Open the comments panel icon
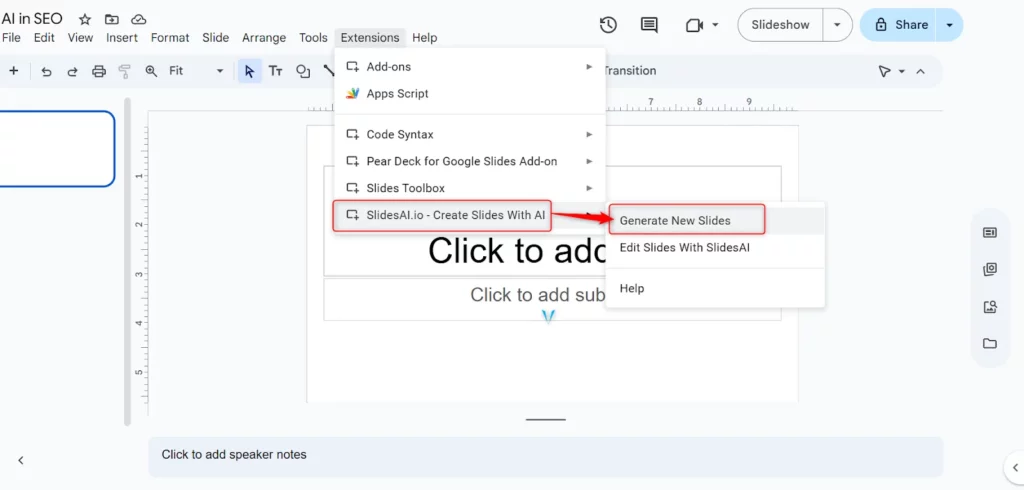 (649, 25)
